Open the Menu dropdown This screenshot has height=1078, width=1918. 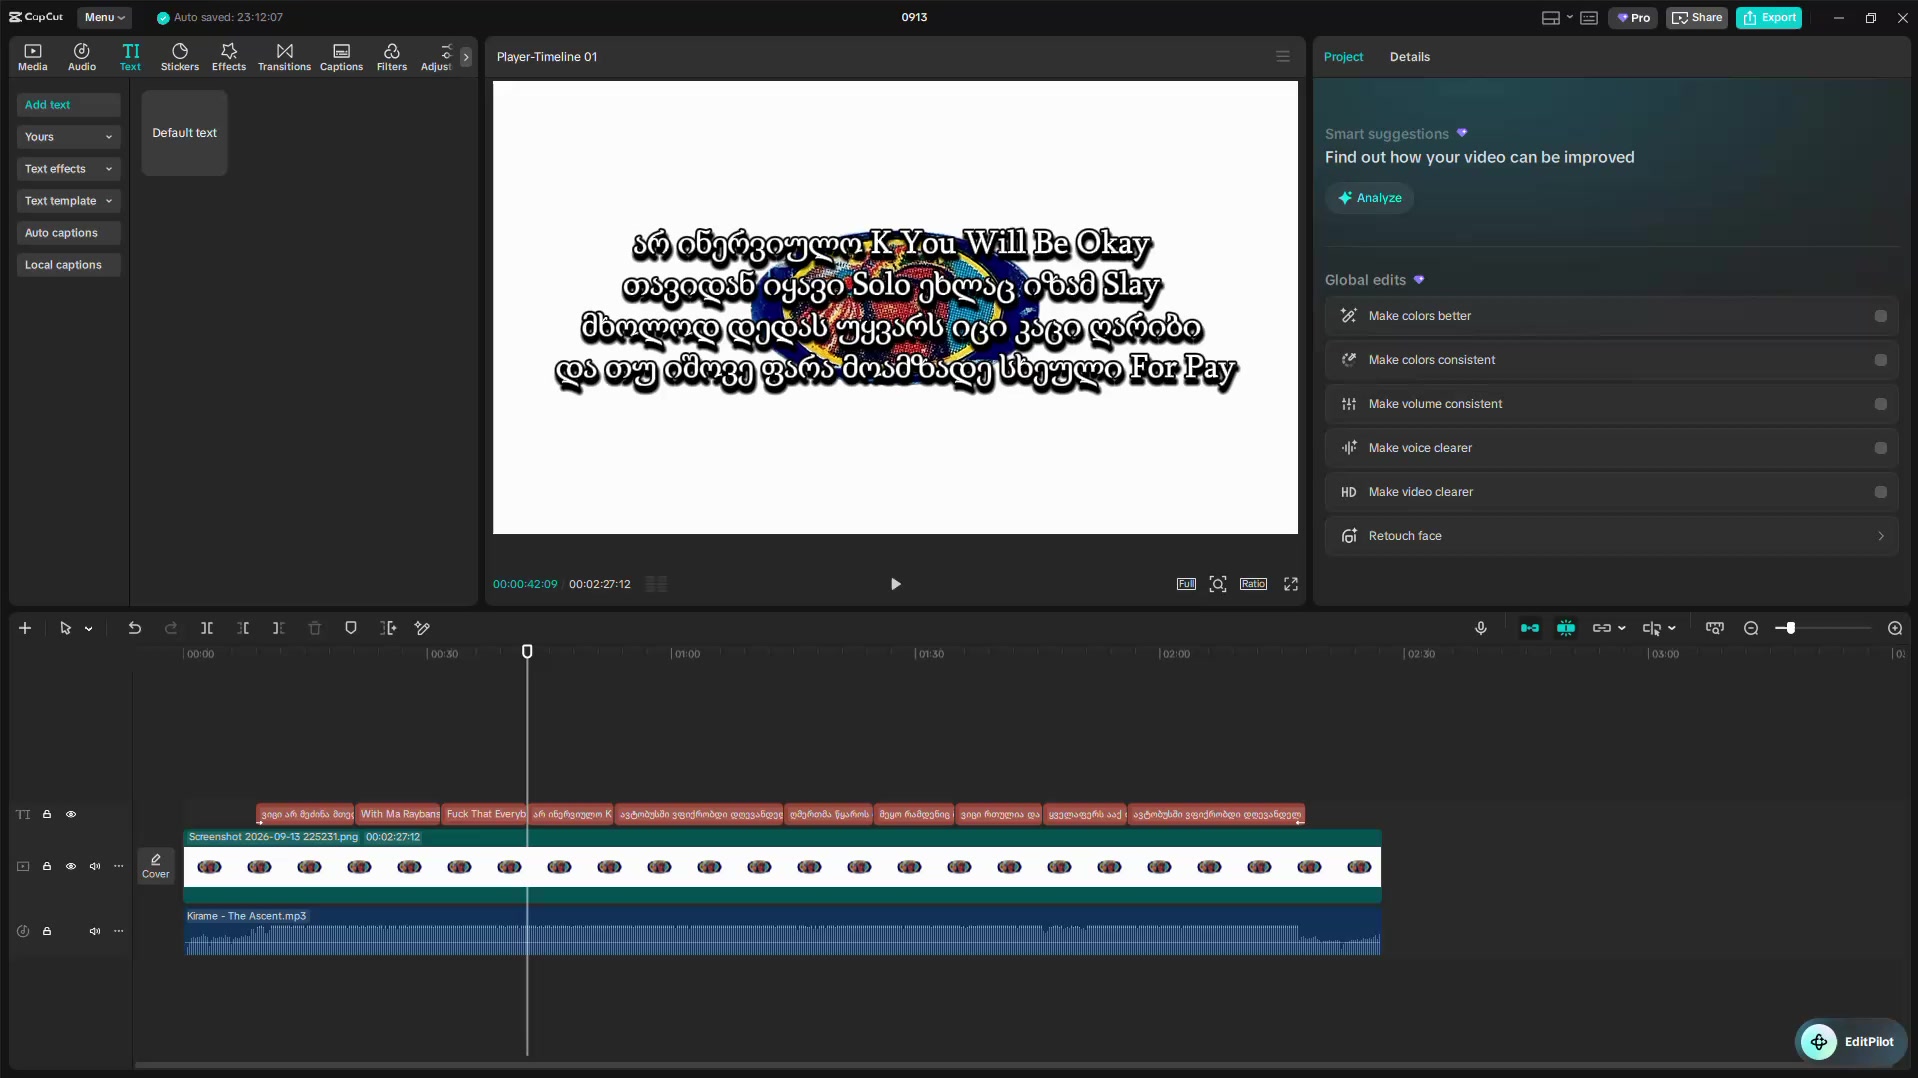tap(104, 17)
